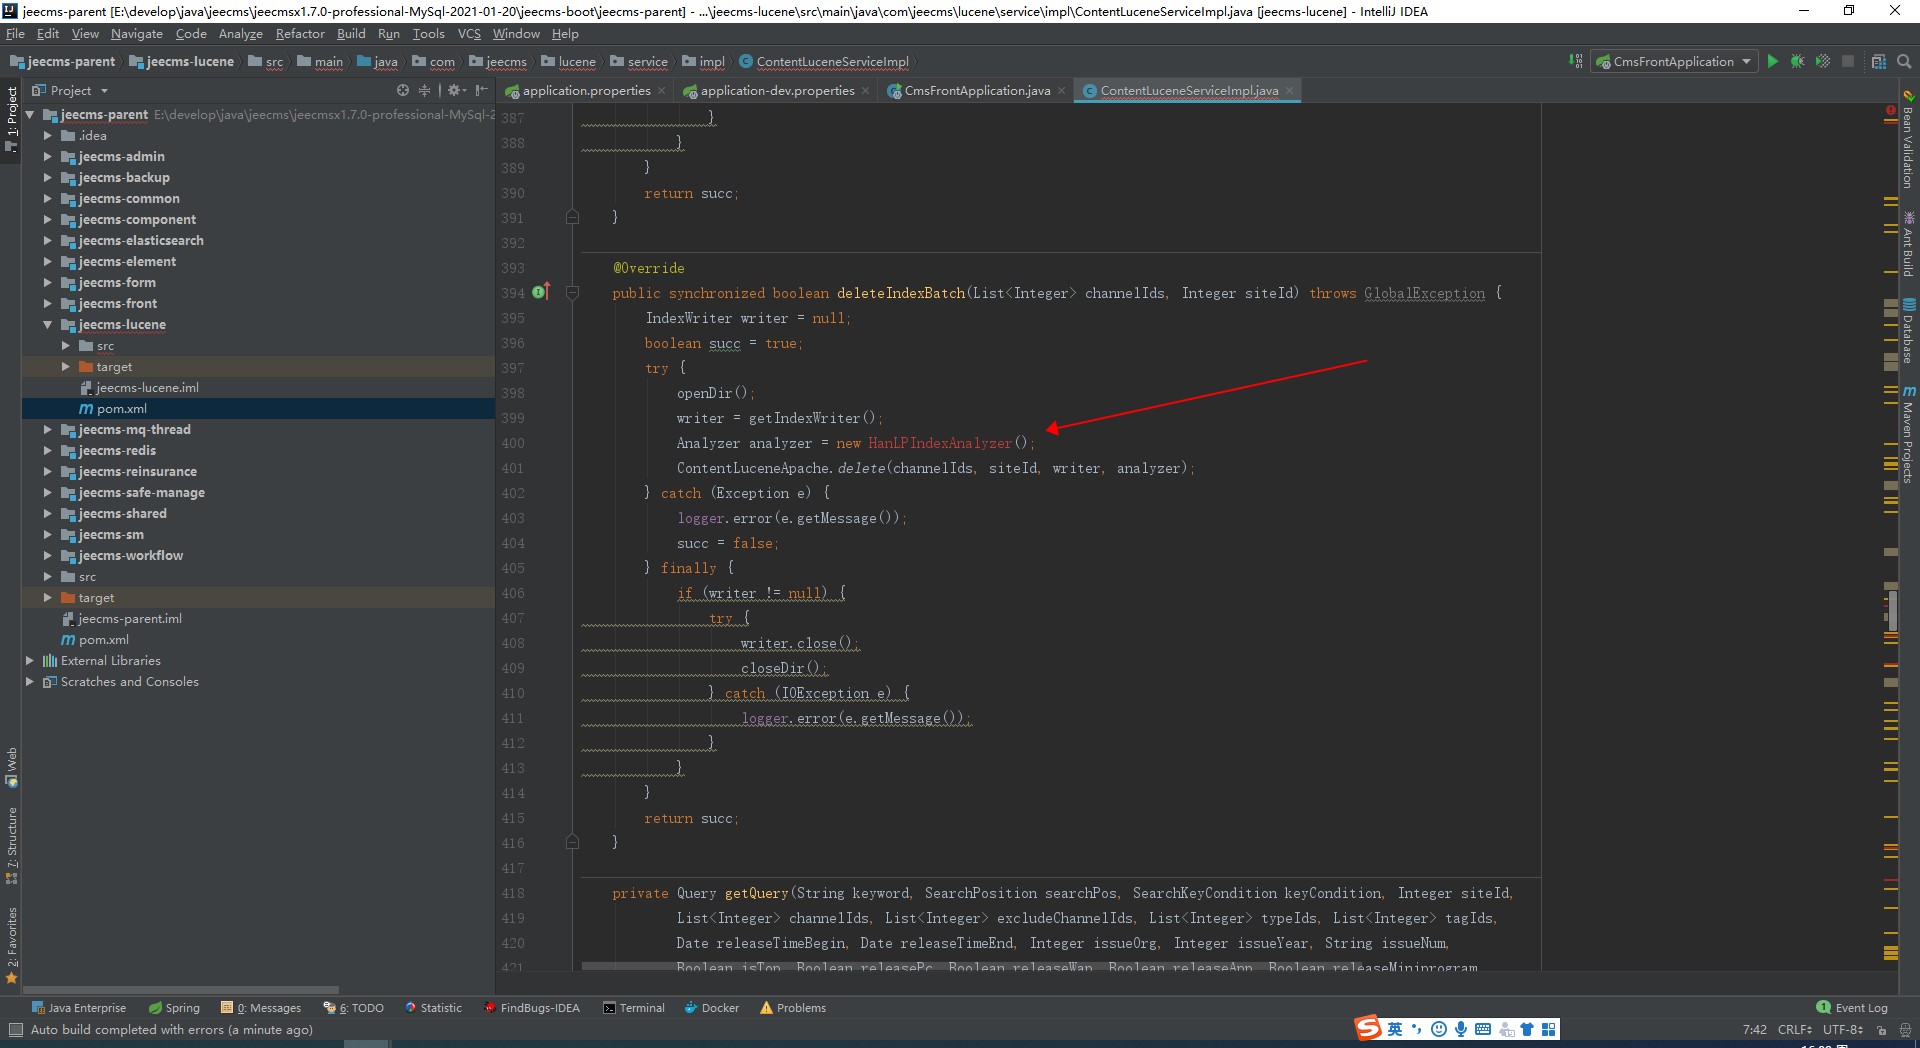Click the override gutter icon at line 394
This screenshot has height=1048, width=1920.
[x=540, y=292]
